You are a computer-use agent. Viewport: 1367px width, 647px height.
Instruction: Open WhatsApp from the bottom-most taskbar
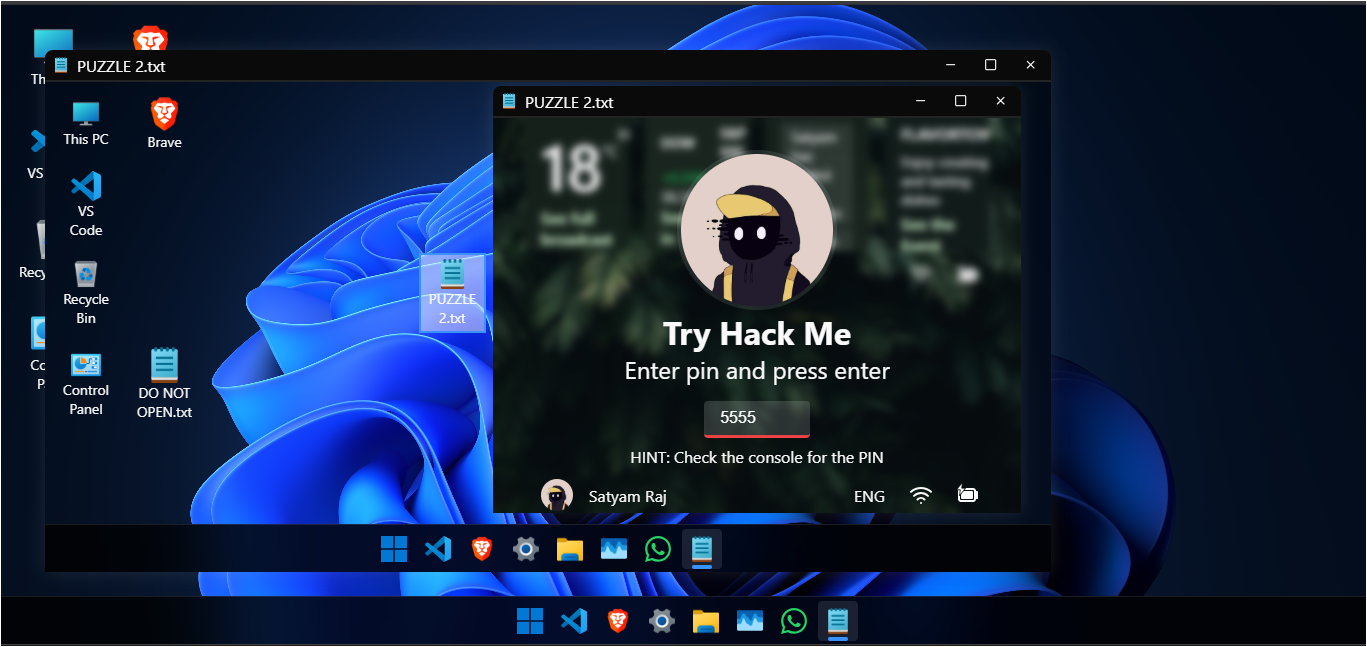(793, 622)
